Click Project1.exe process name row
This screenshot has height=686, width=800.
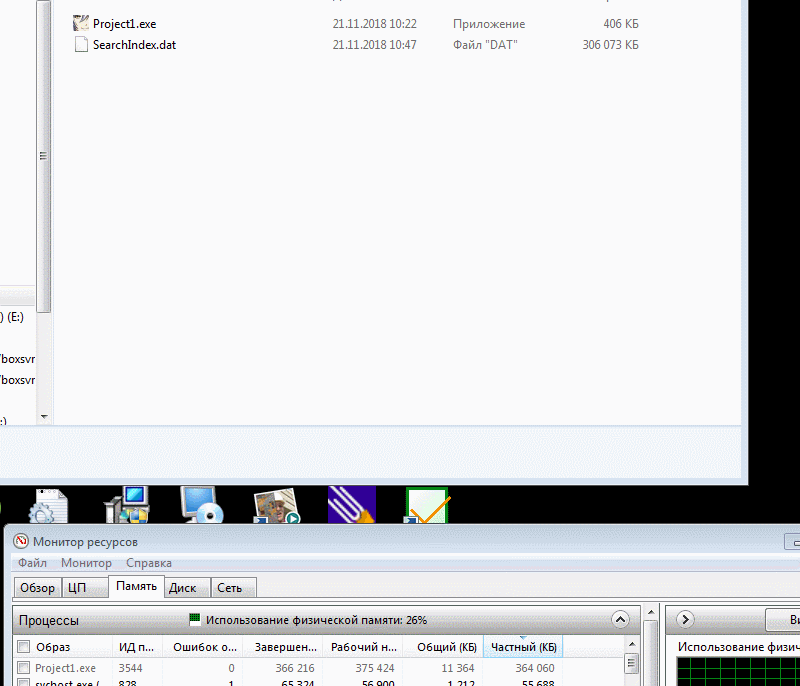click(x=65, y=668)
